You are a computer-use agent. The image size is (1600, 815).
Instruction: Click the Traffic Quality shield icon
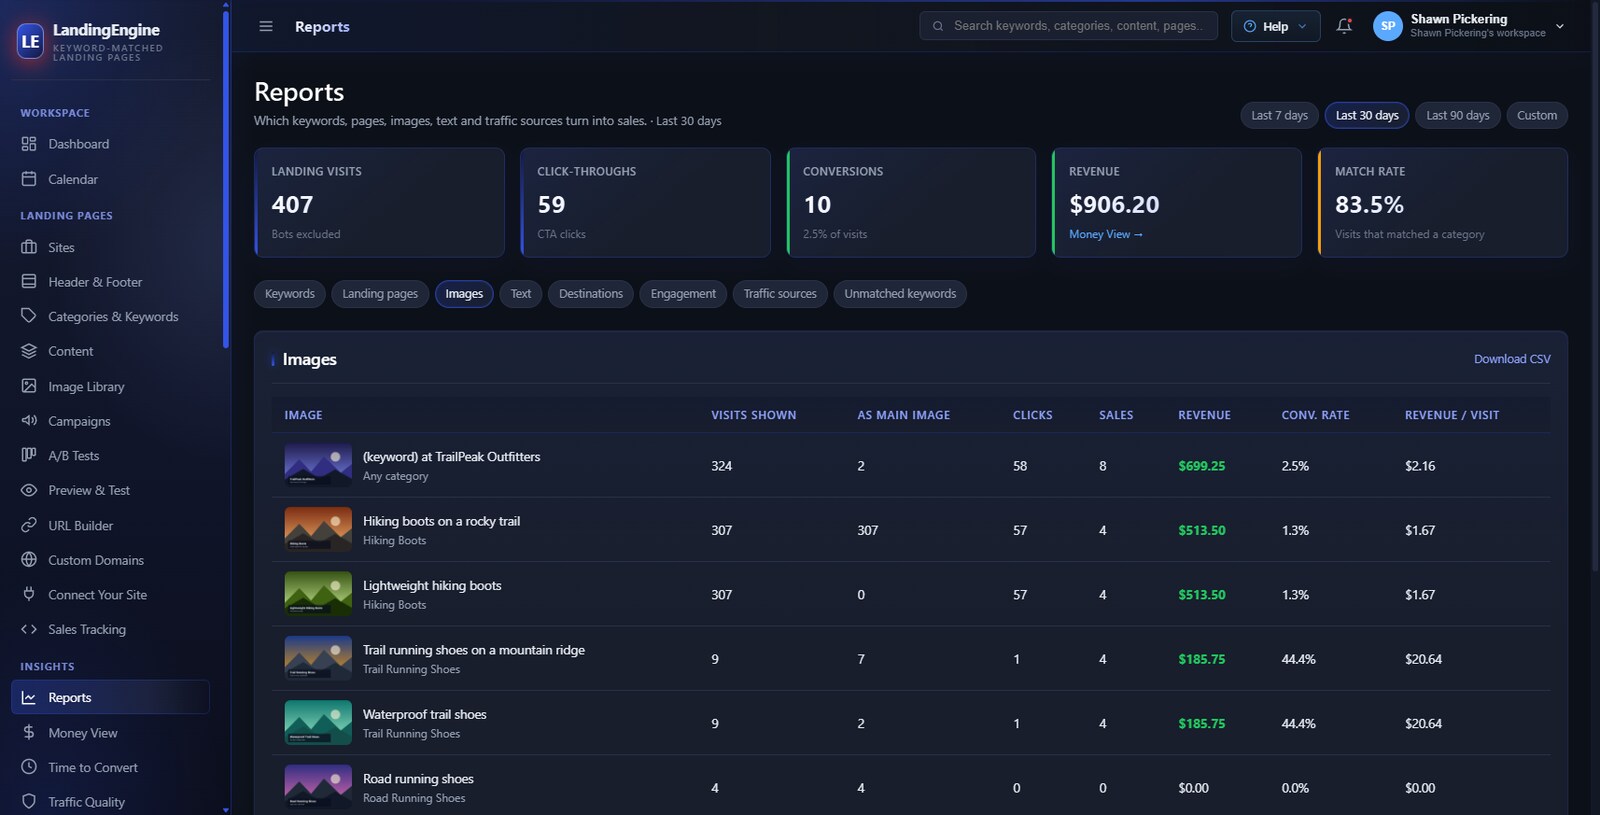[x=29, y=802]
